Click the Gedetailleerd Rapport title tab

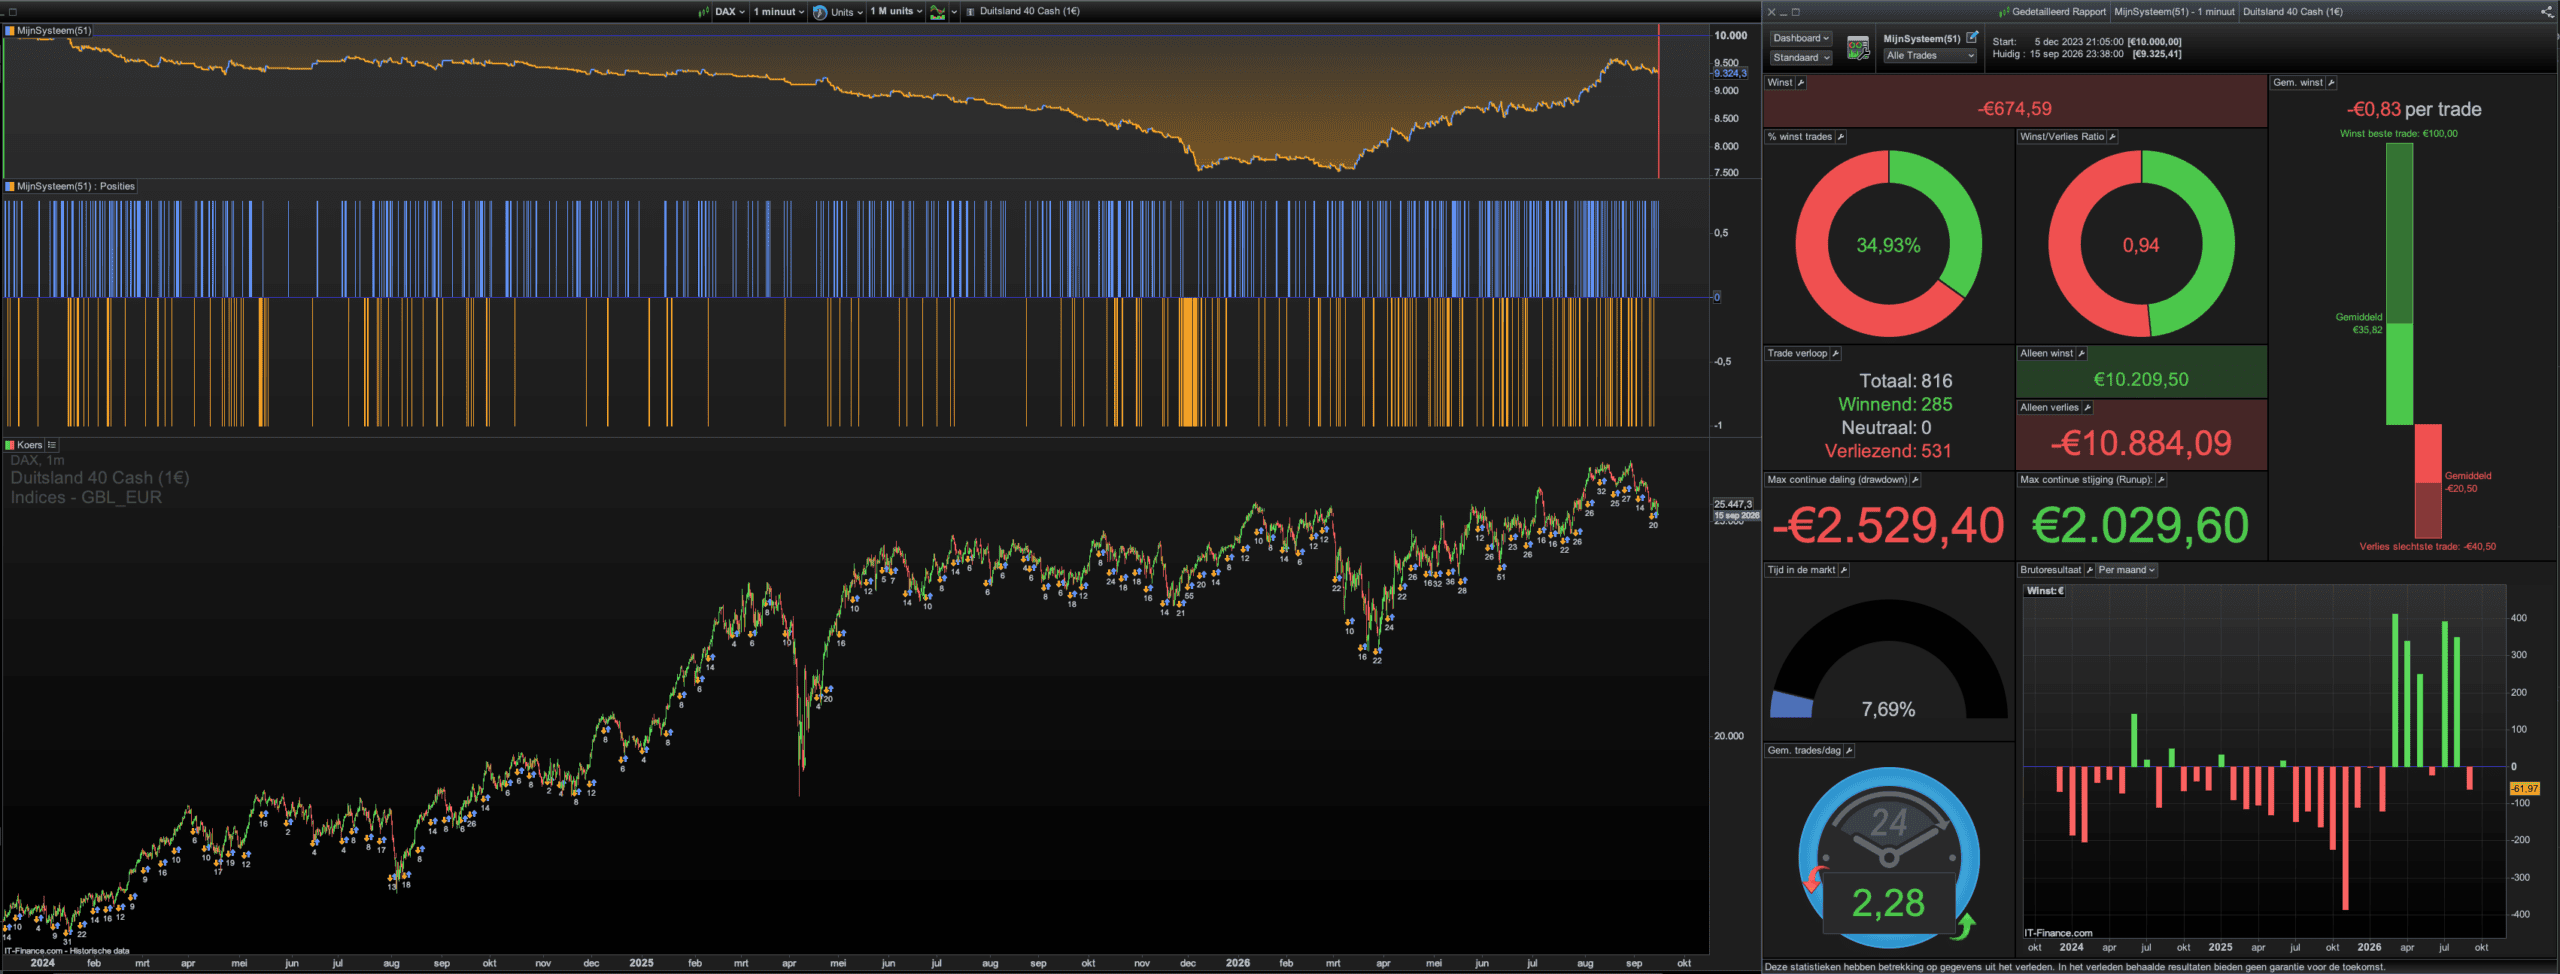(x=2058, y=12)
